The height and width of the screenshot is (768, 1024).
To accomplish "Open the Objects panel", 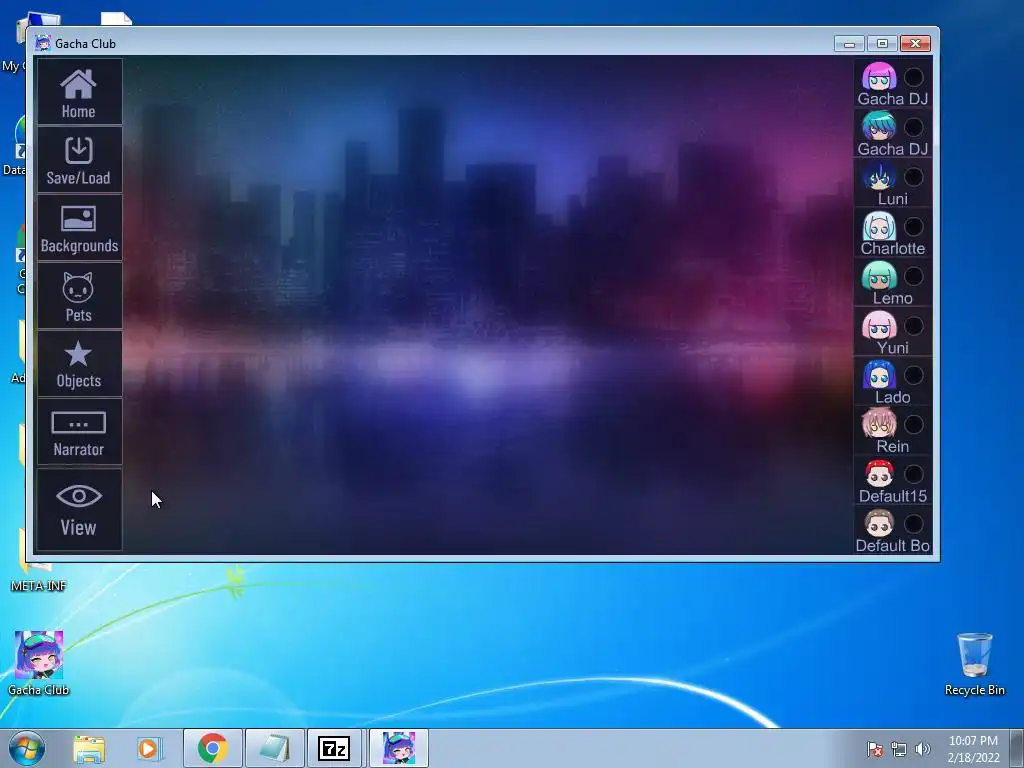I will pyautogui.click(x=79, y=364).
